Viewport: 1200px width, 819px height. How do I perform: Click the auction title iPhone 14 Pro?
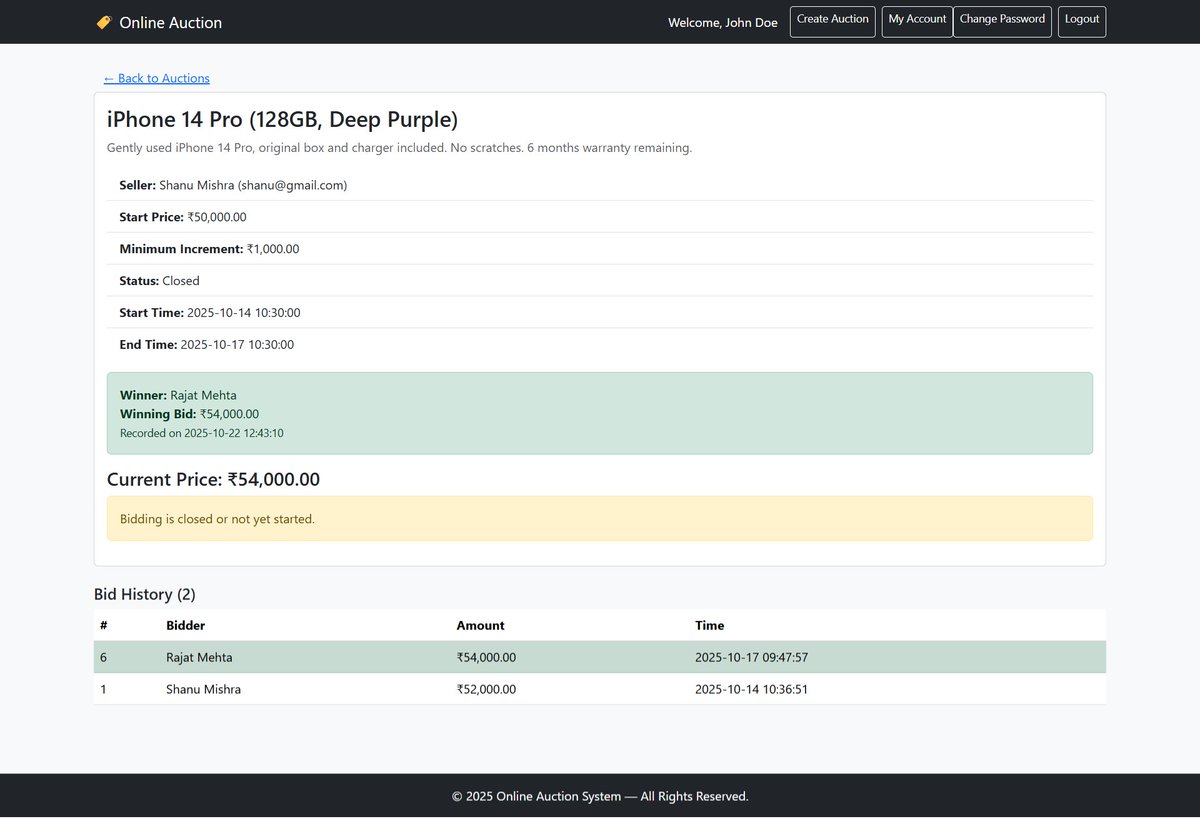281,119
